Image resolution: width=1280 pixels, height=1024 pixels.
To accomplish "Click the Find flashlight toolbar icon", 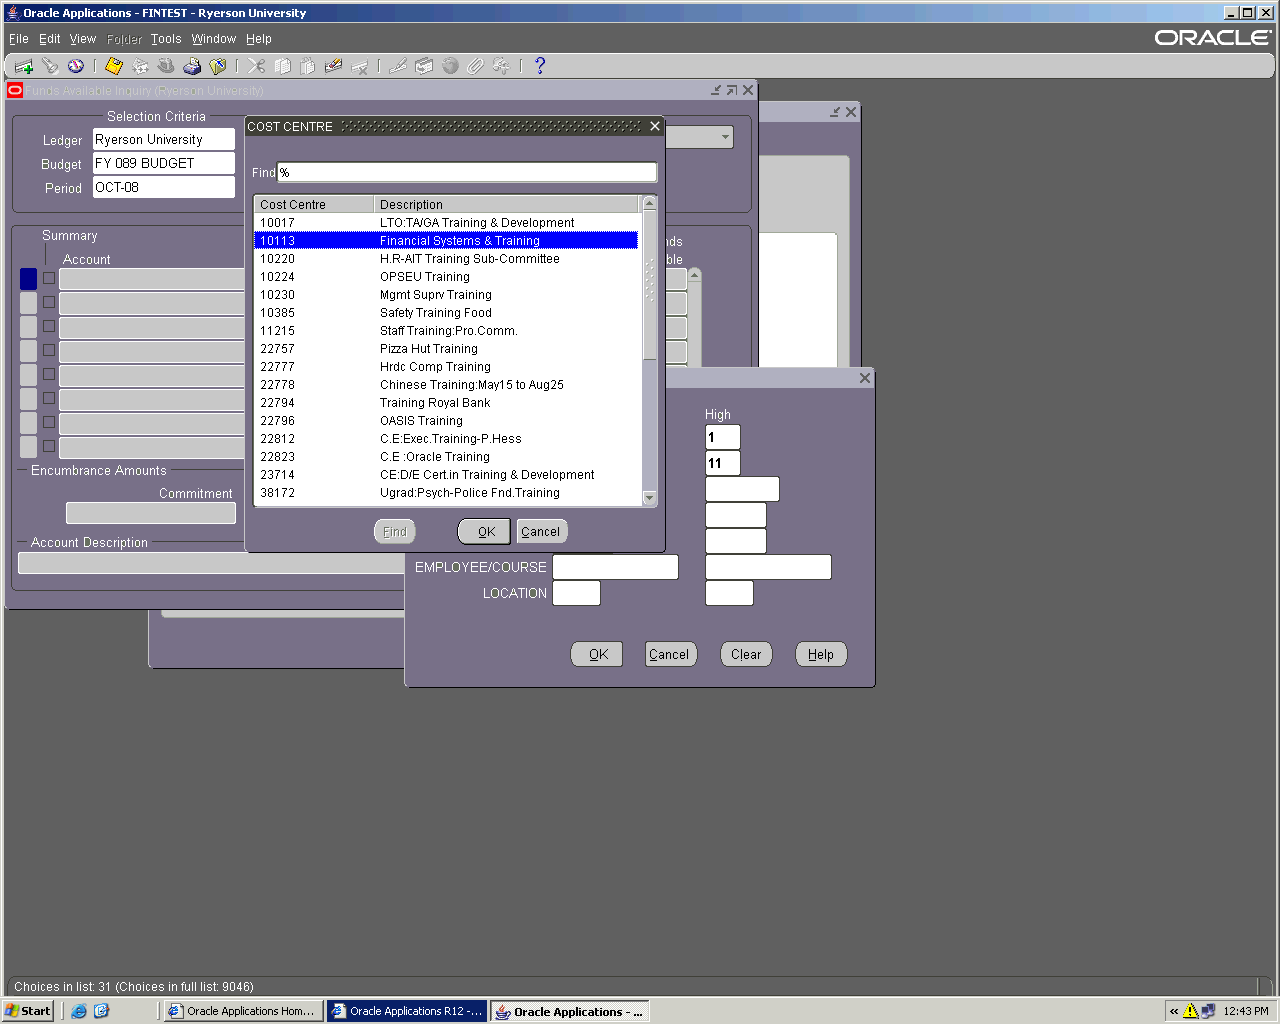I will pos(50,66).
